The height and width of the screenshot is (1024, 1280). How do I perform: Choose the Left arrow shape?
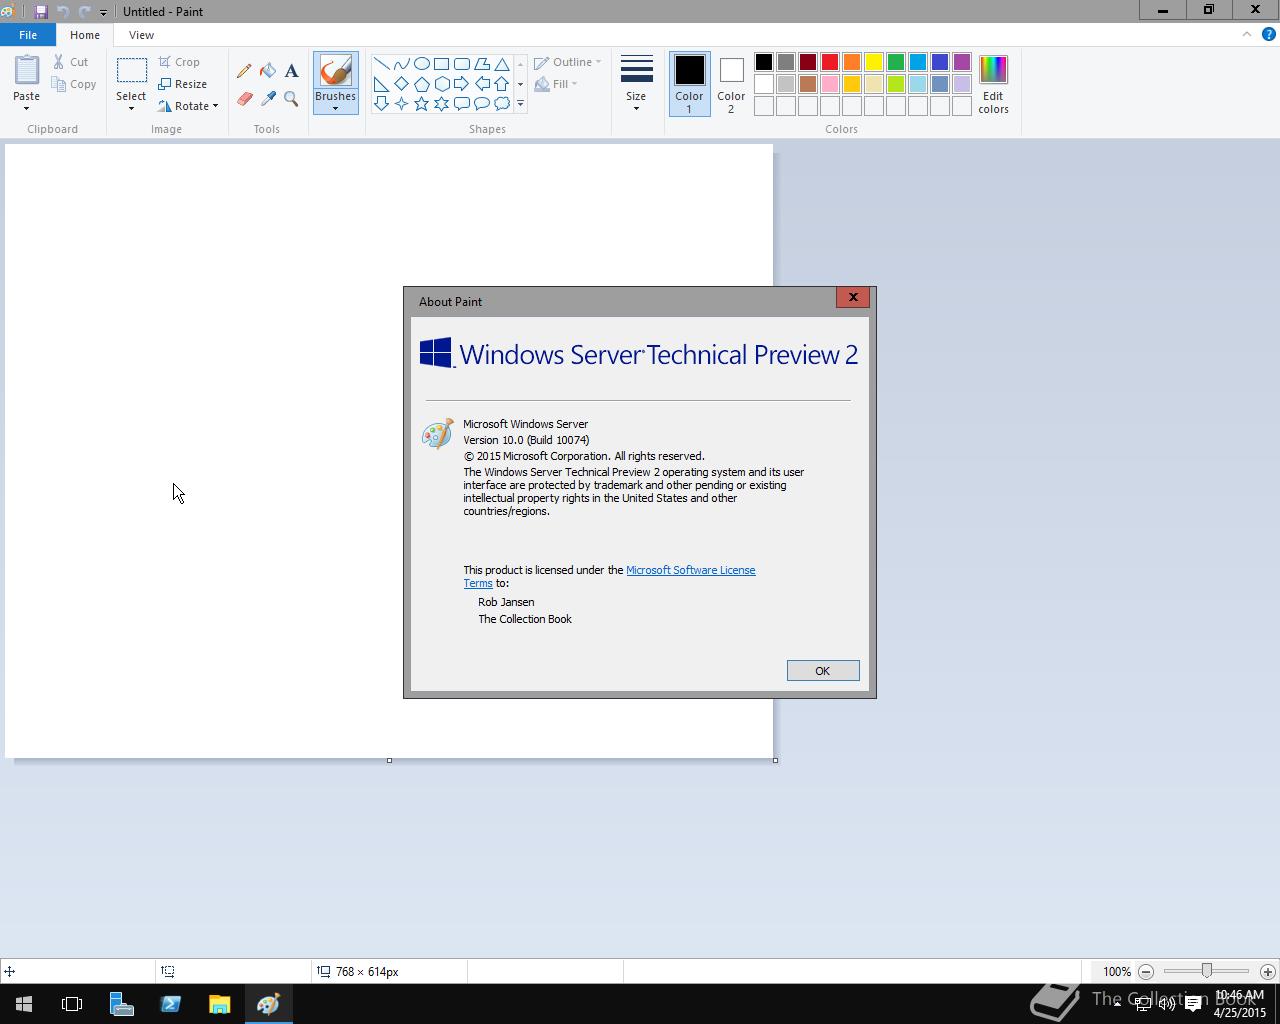point(481,84)
